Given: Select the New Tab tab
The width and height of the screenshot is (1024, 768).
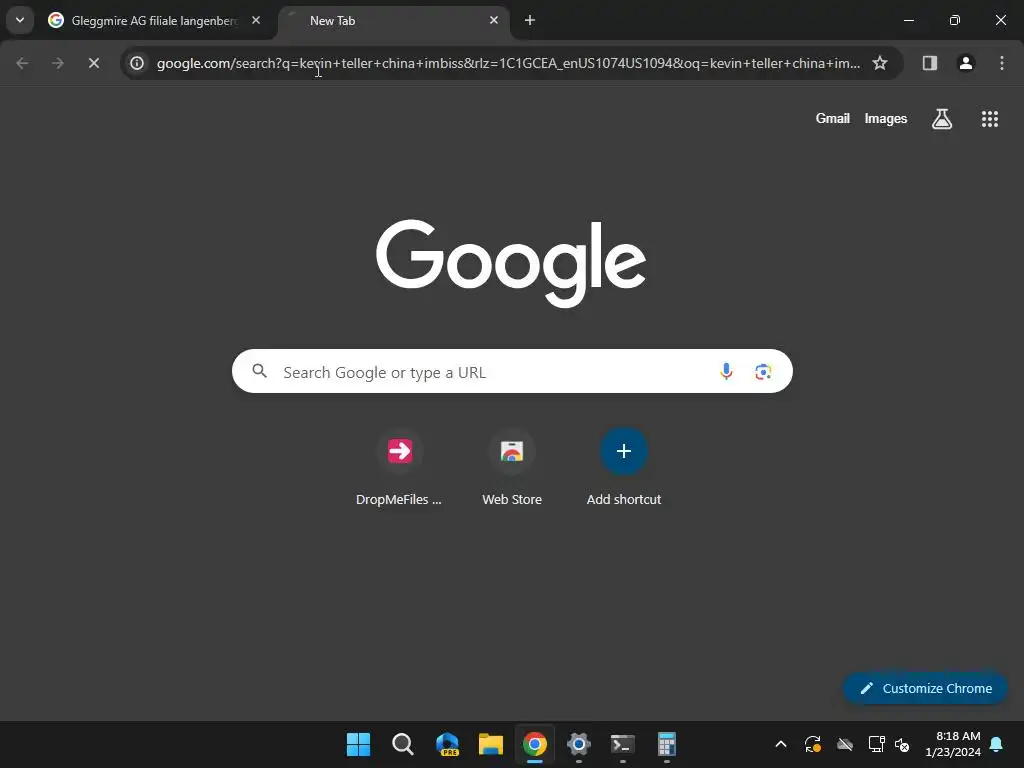Looking at the screenshot, I should pos(394,21).
